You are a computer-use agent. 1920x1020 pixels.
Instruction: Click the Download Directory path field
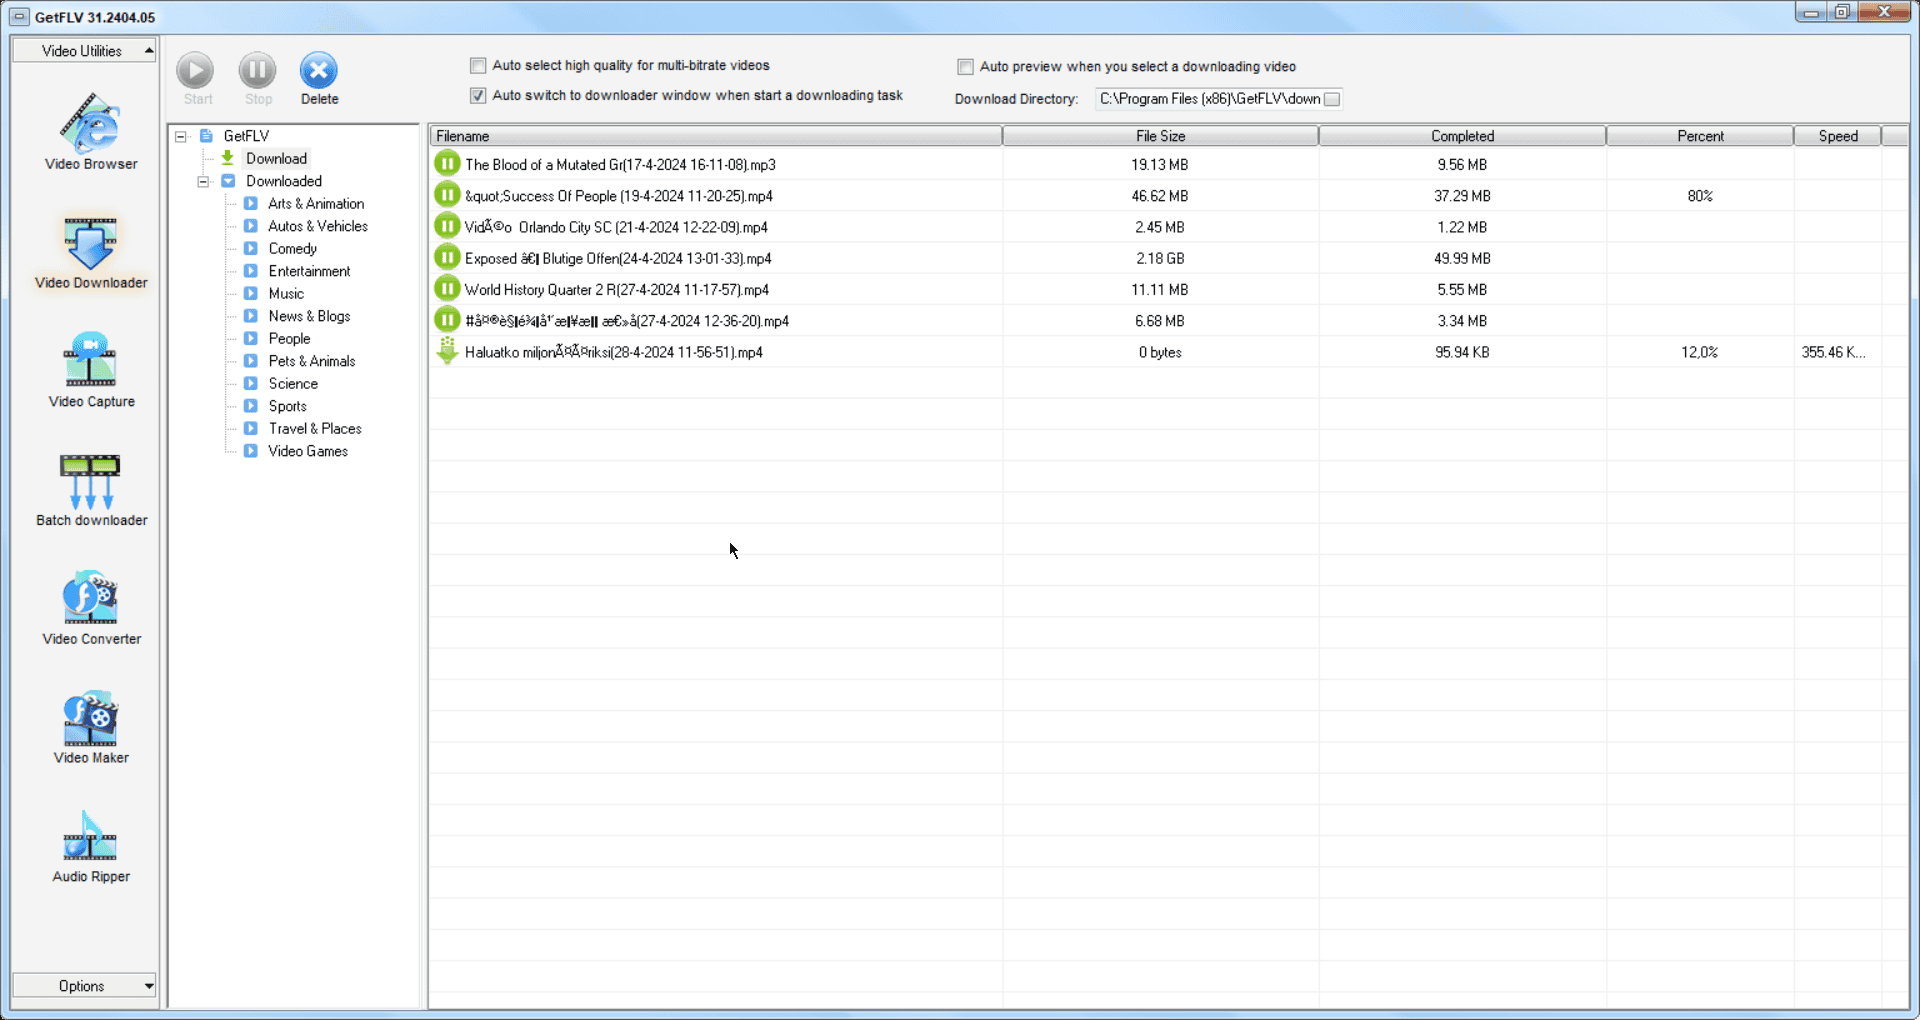coord(1209,99)
